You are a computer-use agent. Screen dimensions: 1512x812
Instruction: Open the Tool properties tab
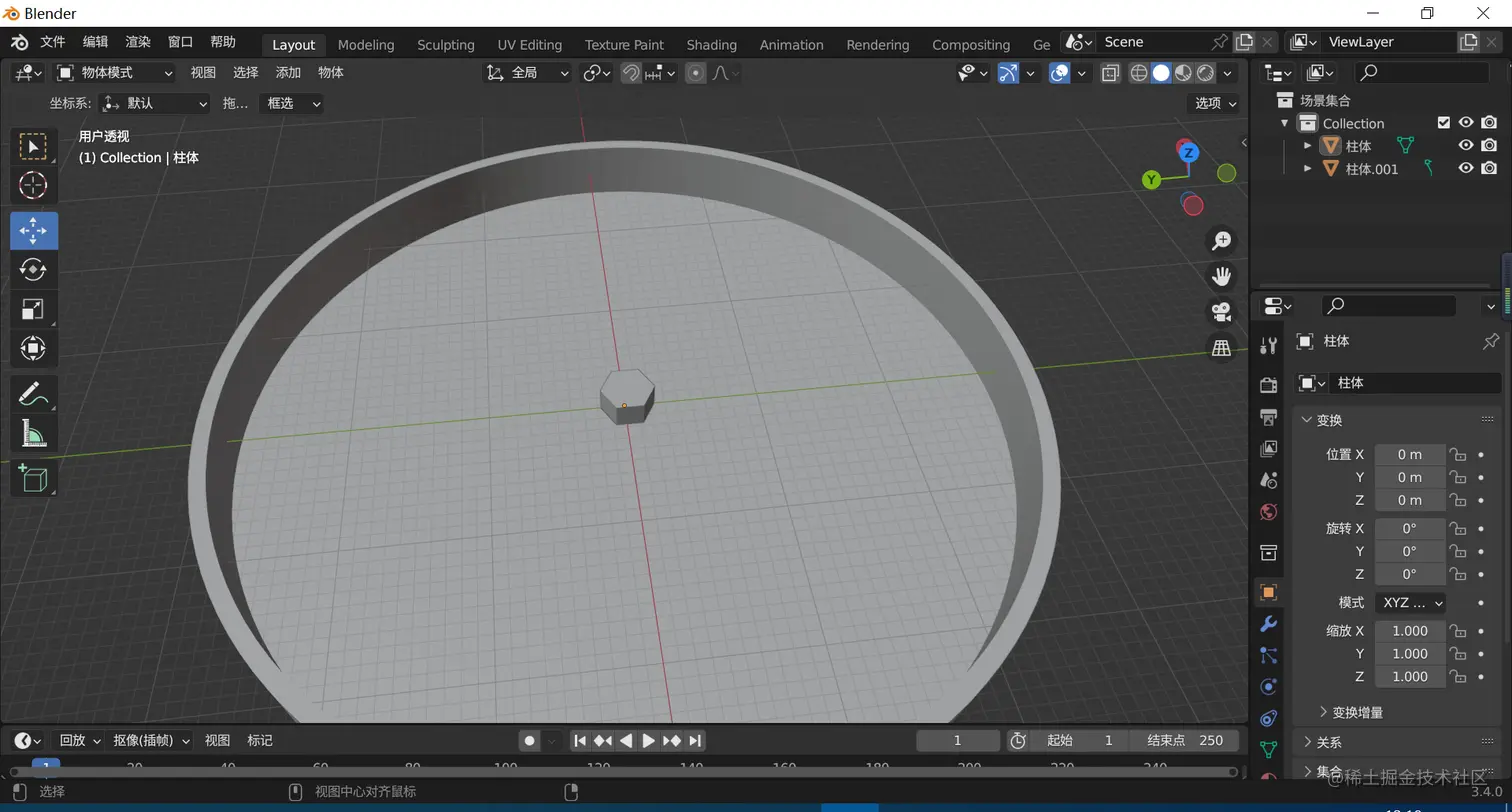(1268, 346)
